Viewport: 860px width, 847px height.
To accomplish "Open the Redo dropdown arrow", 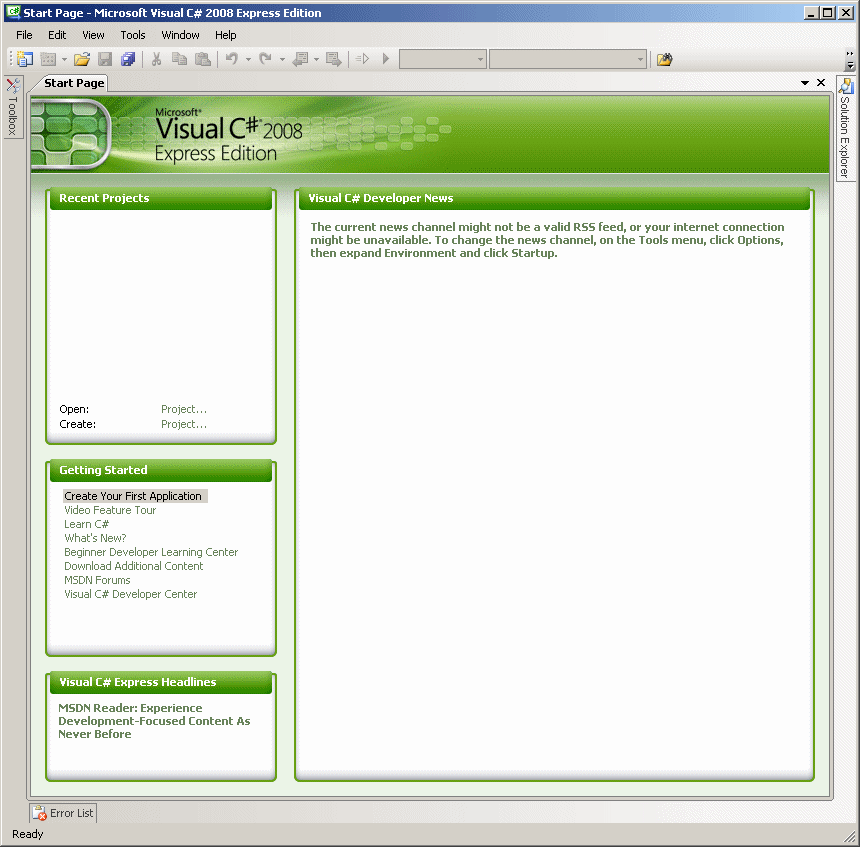I will coord(282,58).
